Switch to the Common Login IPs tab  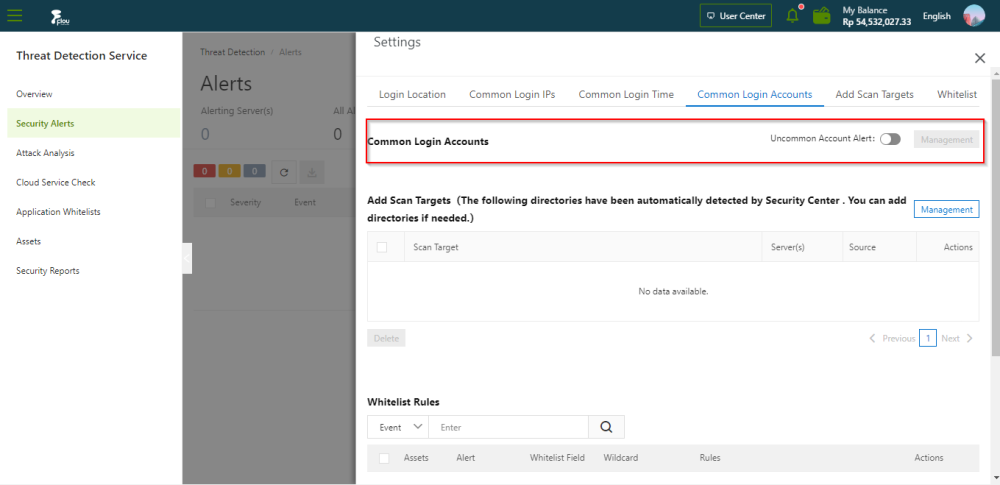(512, 94)
